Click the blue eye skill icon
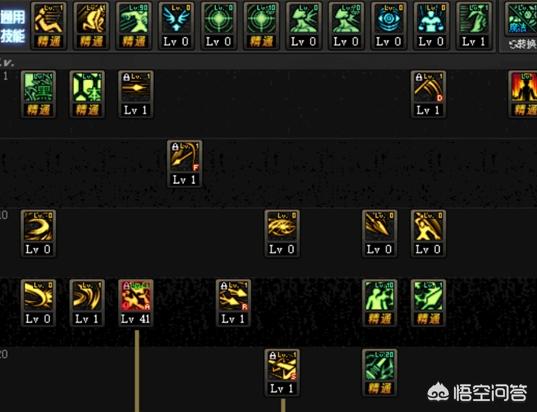The height and width of the screenshot is (412, 537). point(389,26)
